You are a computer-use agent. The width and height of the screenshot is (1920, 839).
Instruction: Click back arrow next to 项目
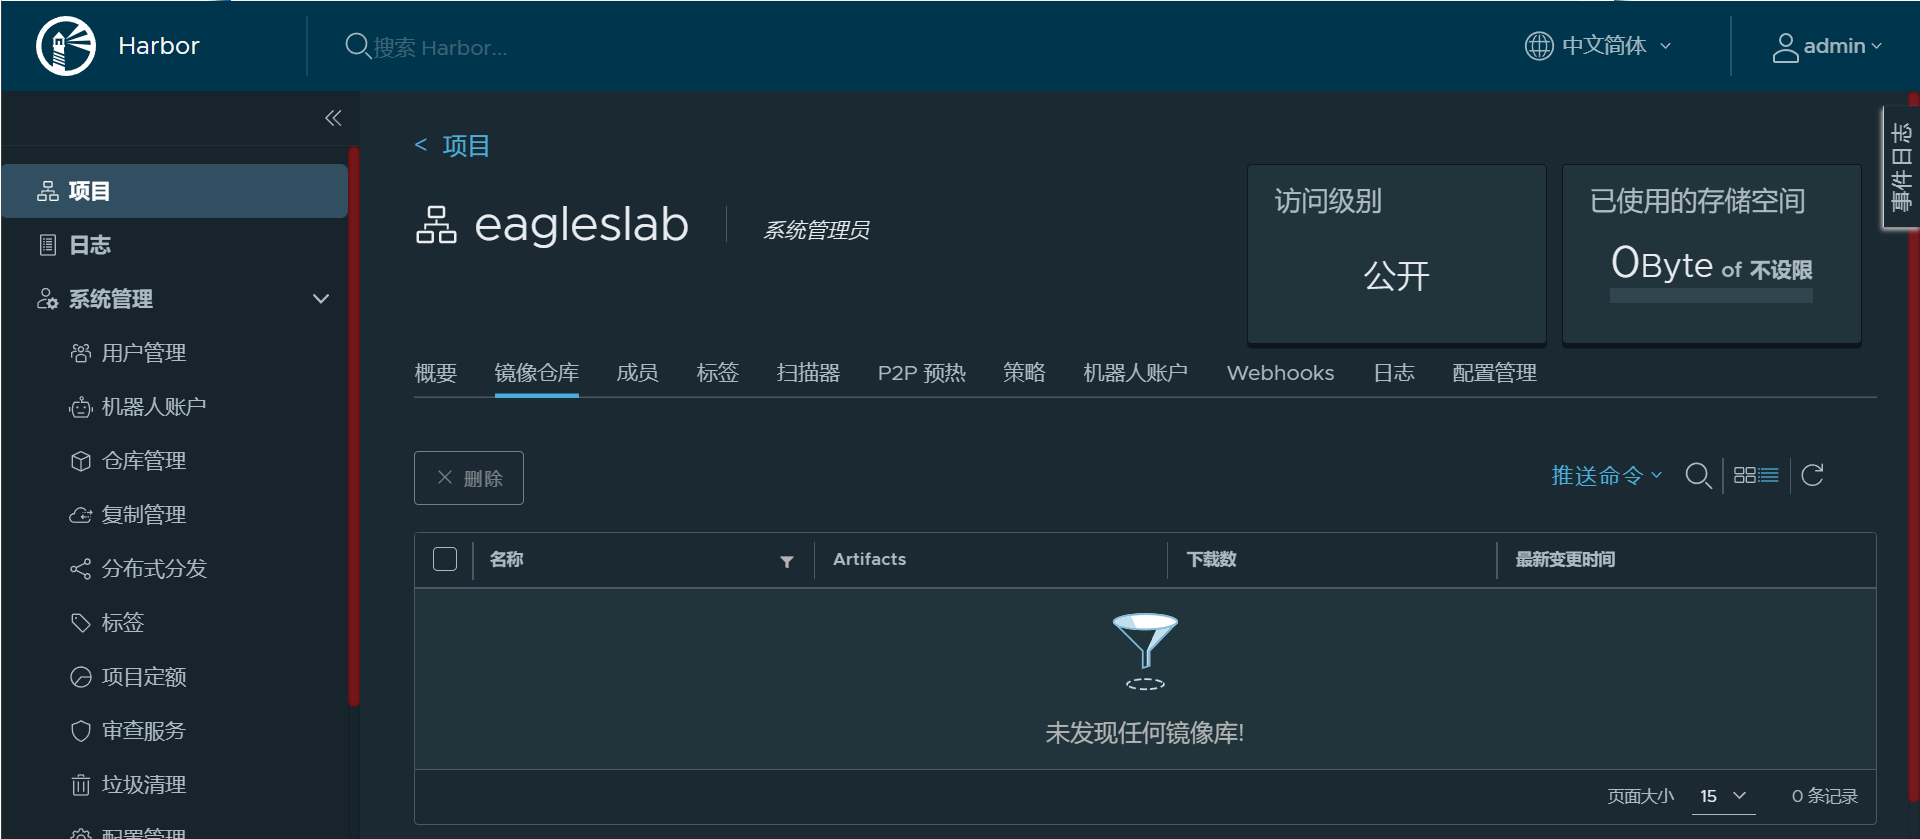(x=421, y=146)
